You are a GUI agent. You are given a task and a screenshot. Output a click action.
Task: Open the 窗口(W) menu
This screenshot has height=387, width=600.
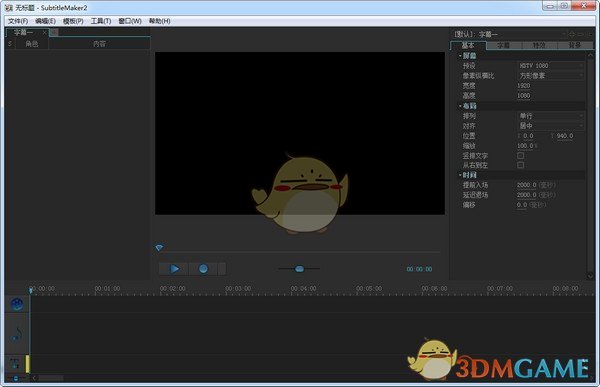[x=130, y=21]
